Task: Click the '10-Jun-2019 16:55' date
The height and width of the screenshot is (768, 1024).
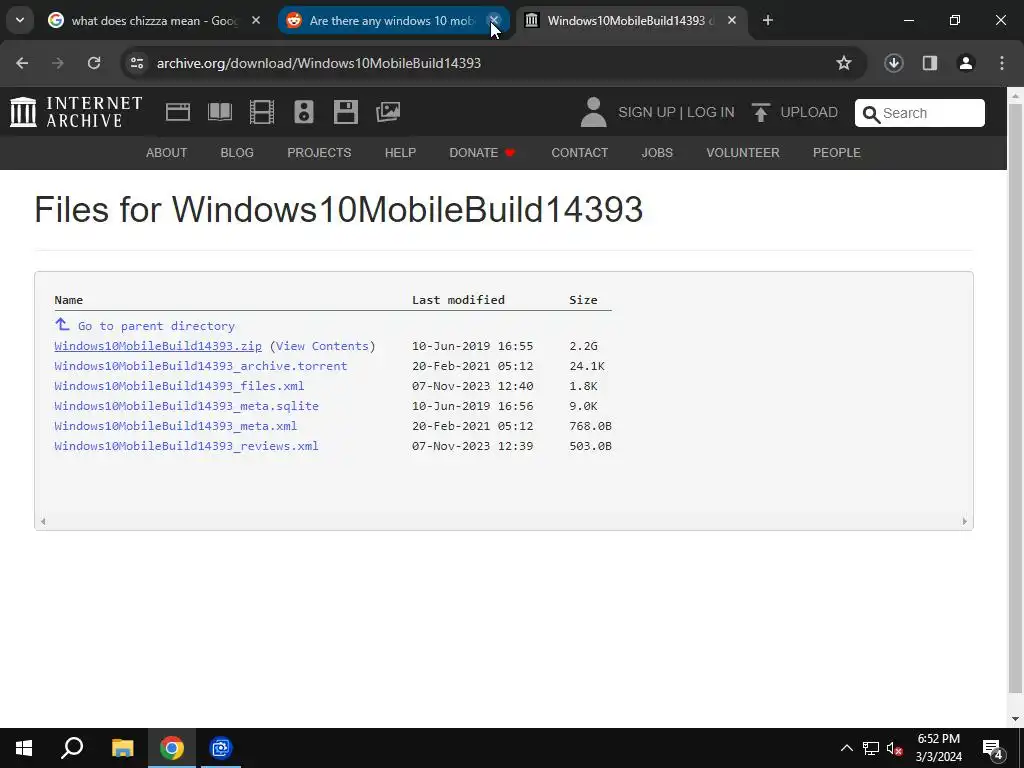Action: click(x=472, y=346)
